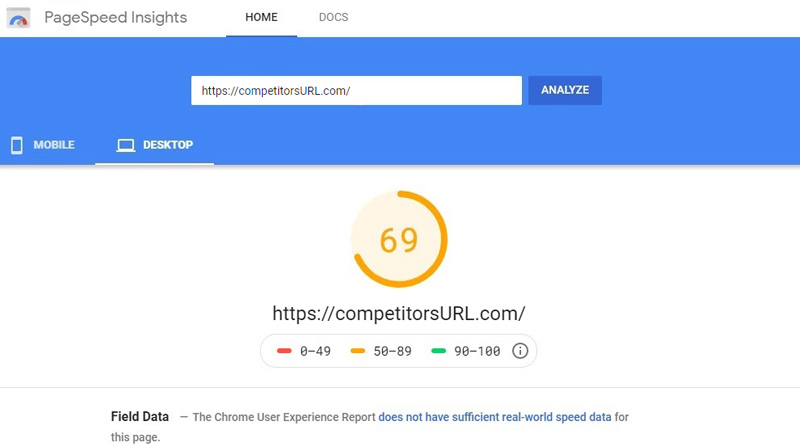Click the red 0-49 legend marker
The height and width of the screenshot is (444, 800).
click(x=284, y=351)
